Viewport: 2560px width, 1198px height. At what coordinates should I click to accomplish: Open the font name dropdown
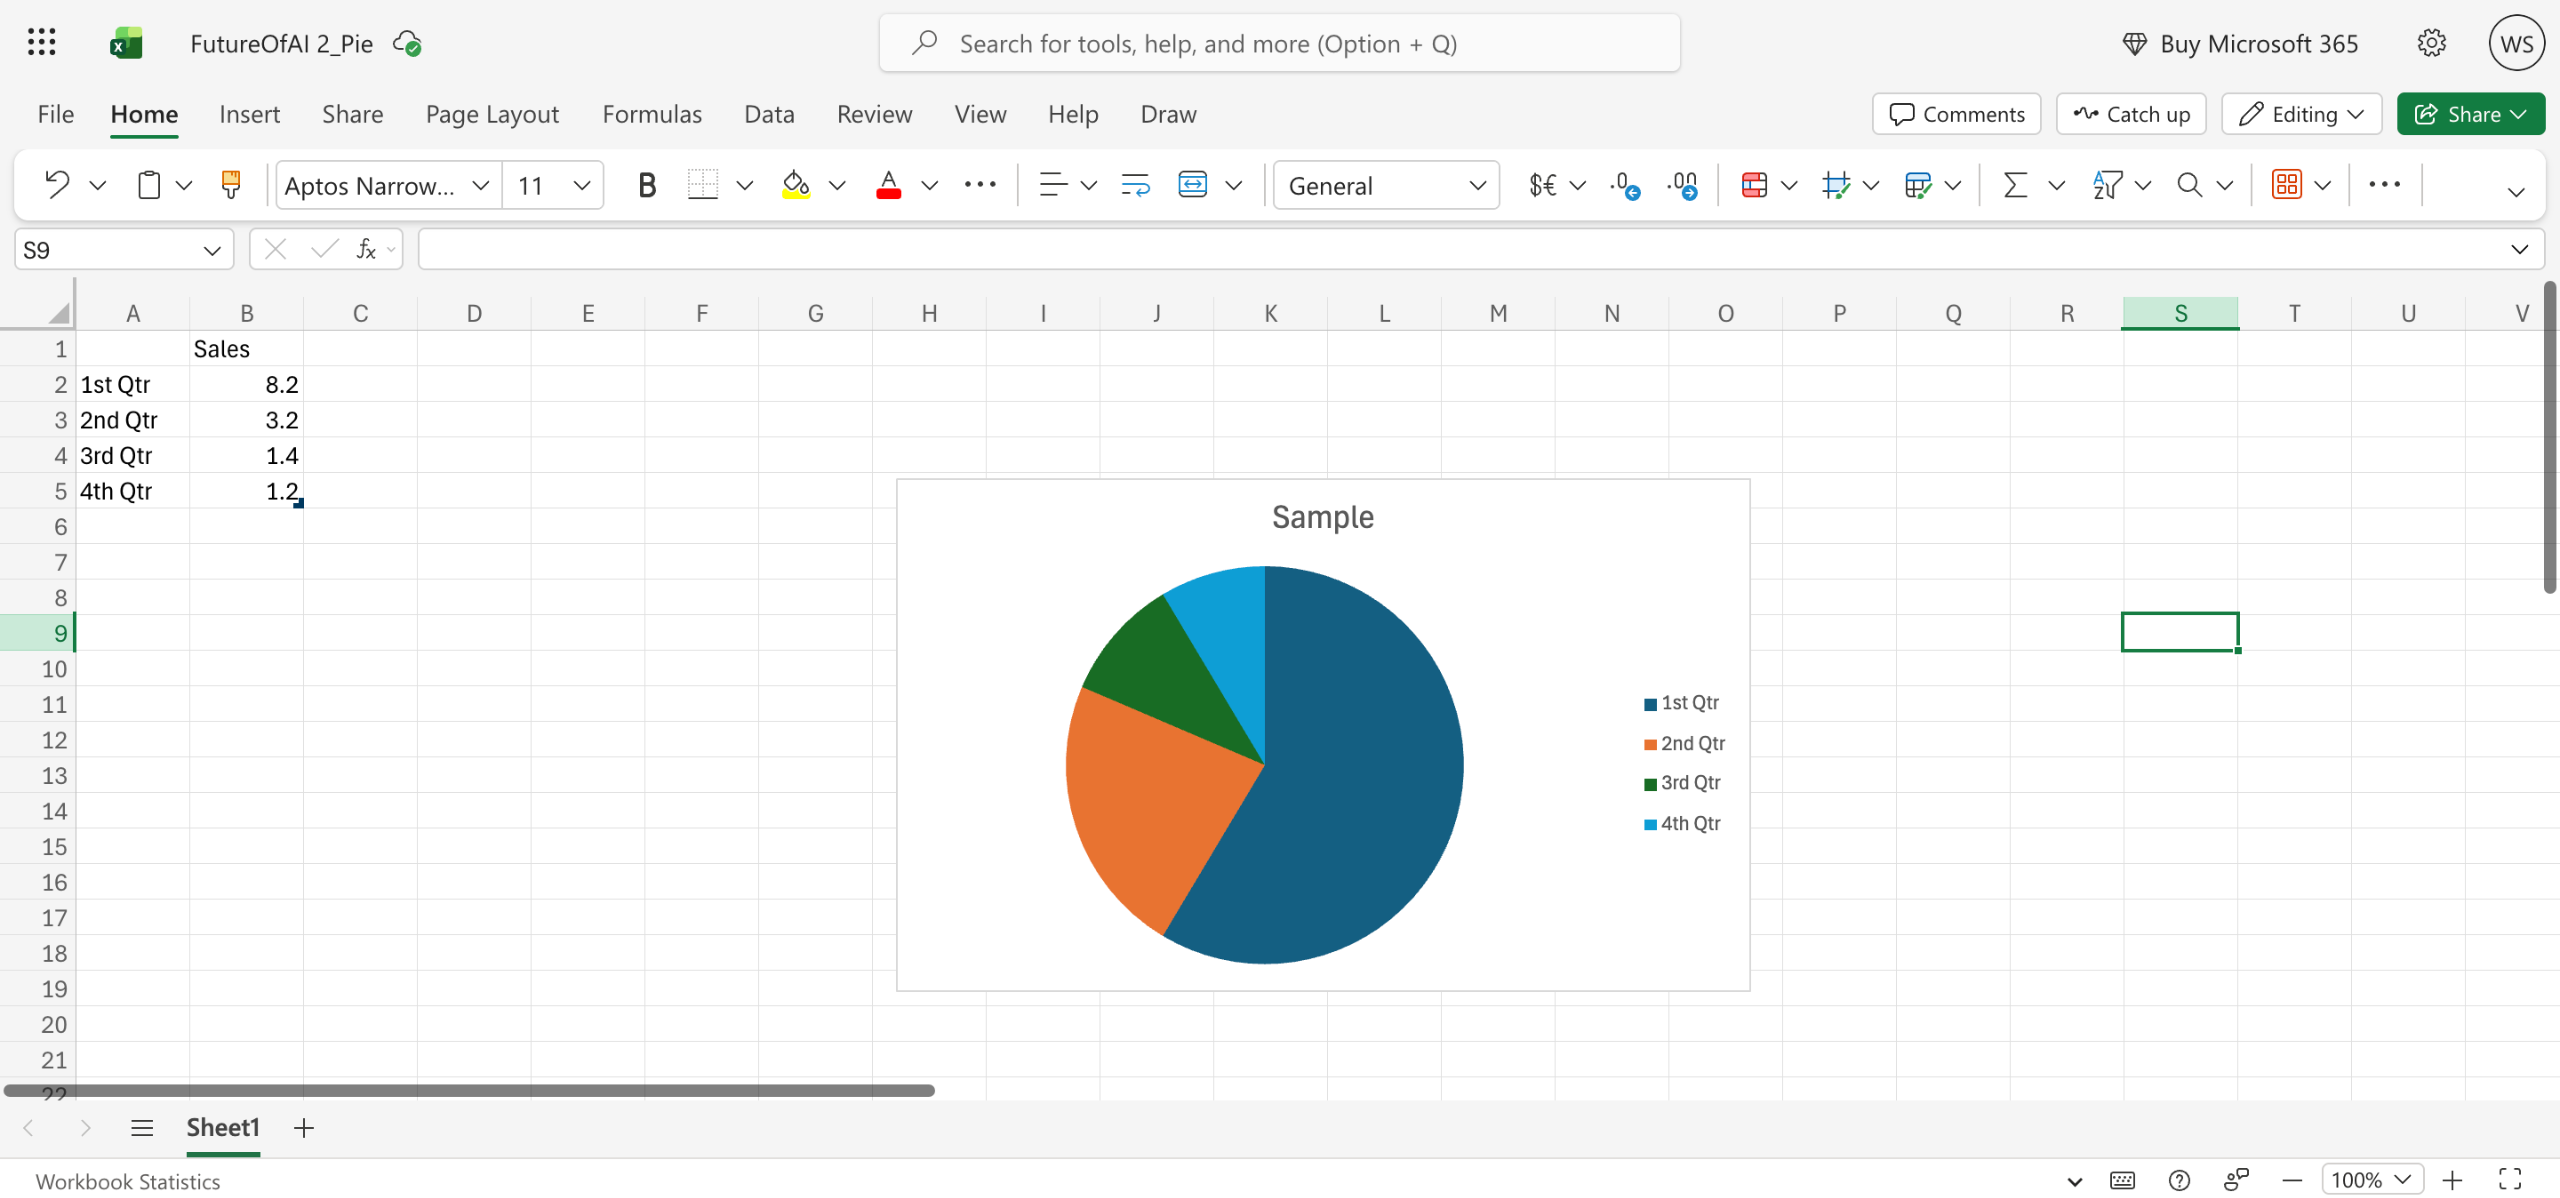click(x=480, y=185)
